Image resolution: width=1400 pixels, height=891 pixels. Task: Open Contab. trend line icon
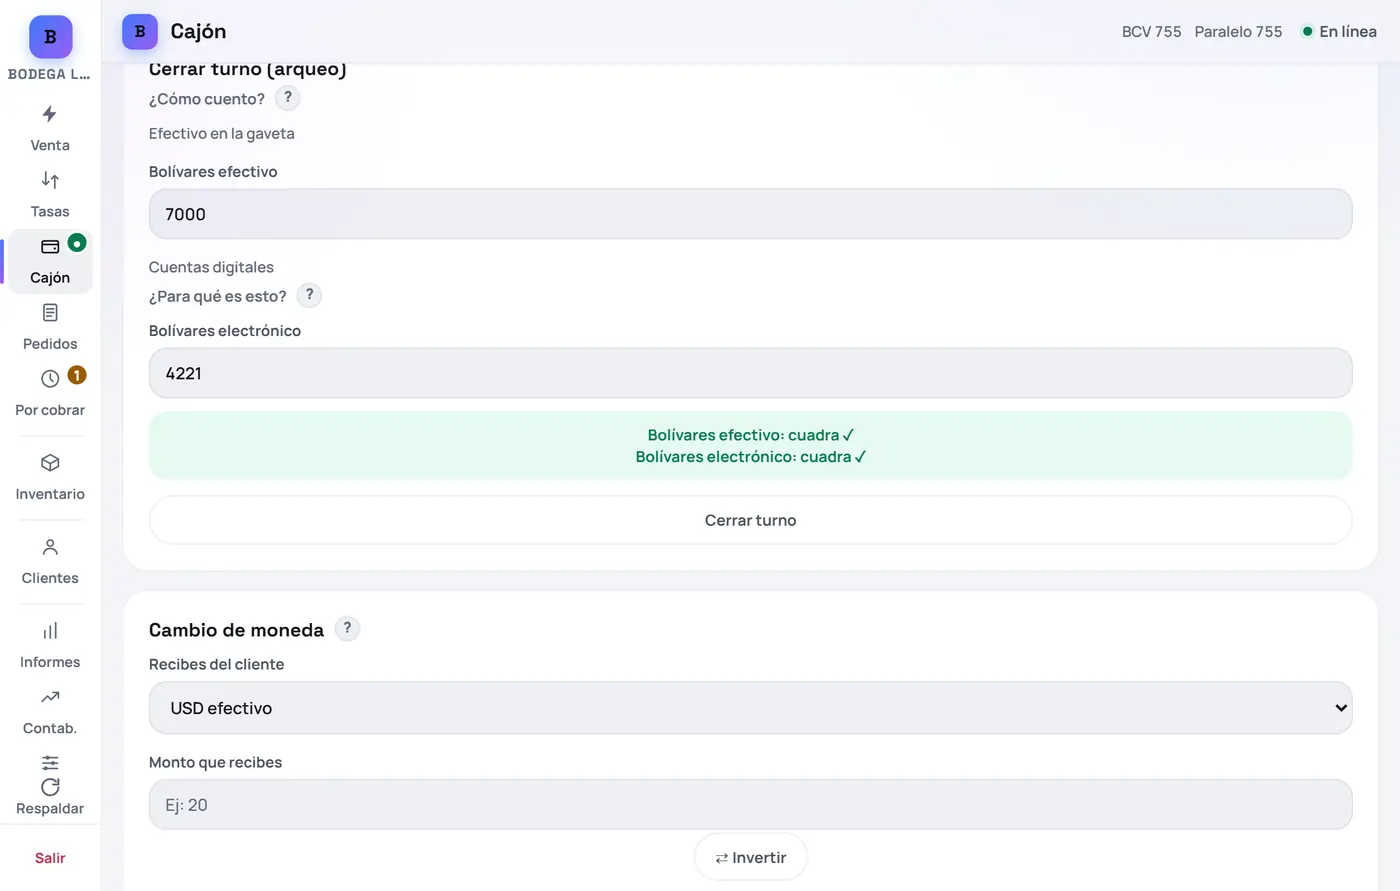tap(50, 697)
